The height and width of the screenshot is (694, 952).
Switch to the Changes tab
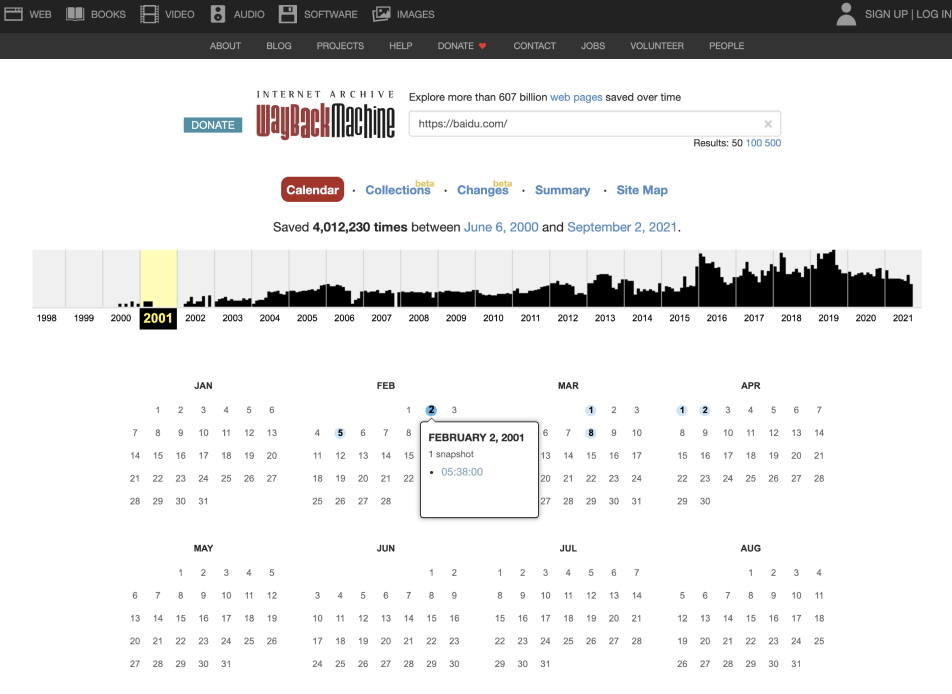pyautogui.click(x=483, y=190)
